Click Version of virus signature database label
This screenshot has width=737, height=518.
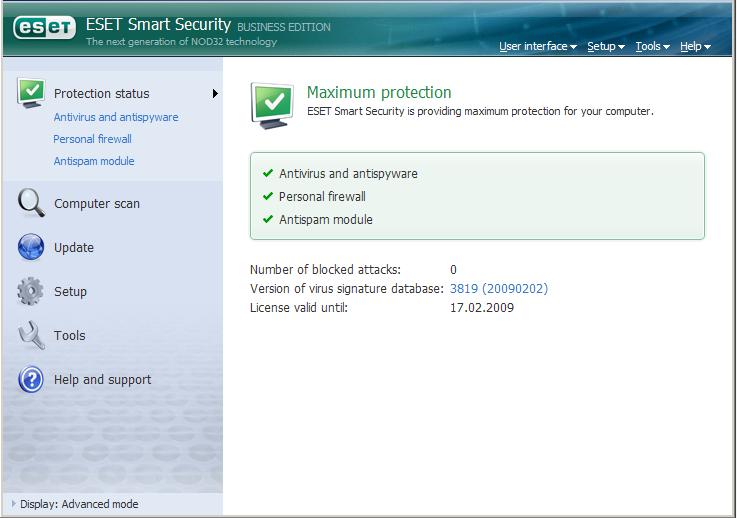pyautogui.click(x=346, y=289)
